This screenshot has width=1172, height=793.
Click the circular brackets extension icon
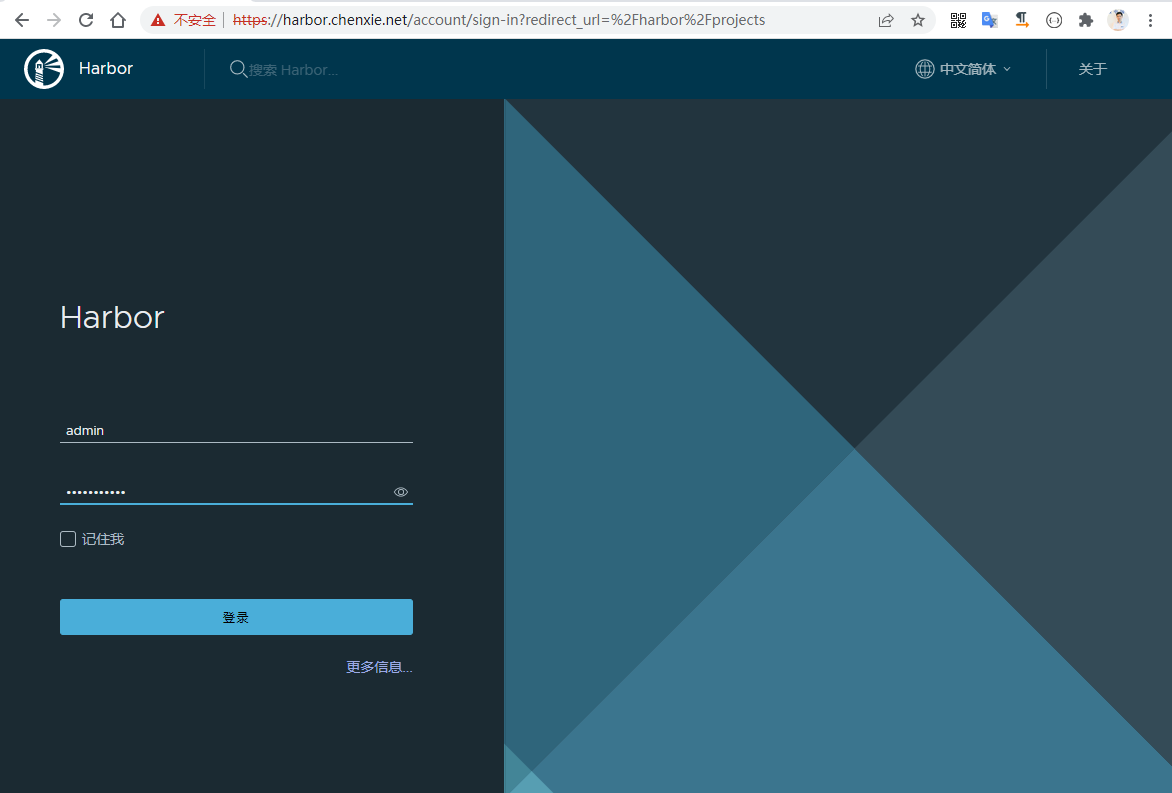tap(1054, 20)
